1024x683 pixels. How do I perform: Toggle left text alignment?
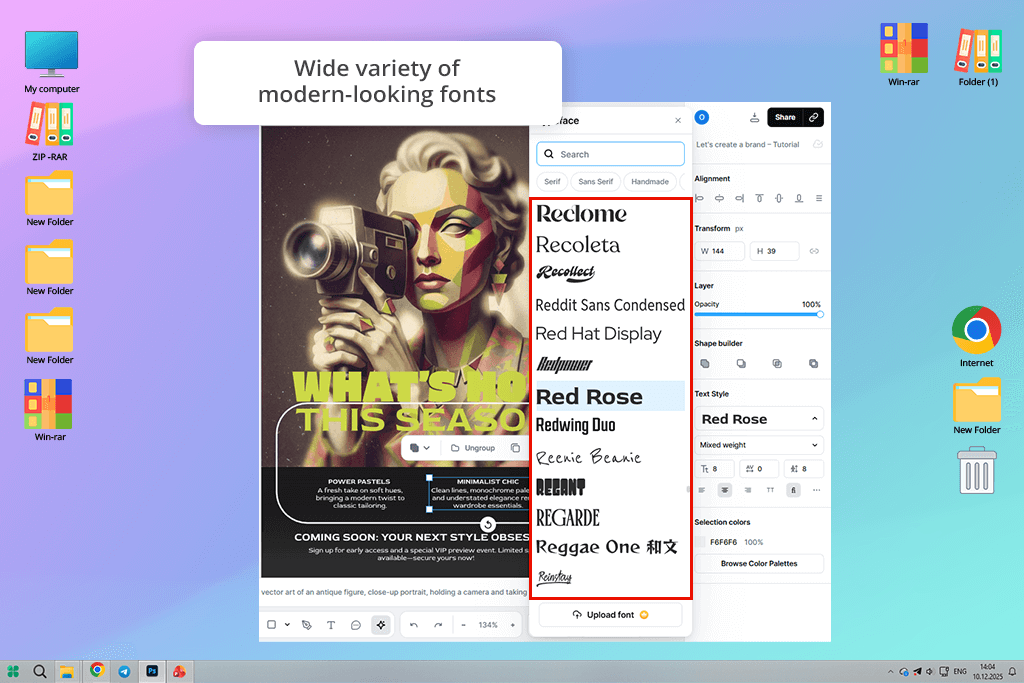click(702, 490)
